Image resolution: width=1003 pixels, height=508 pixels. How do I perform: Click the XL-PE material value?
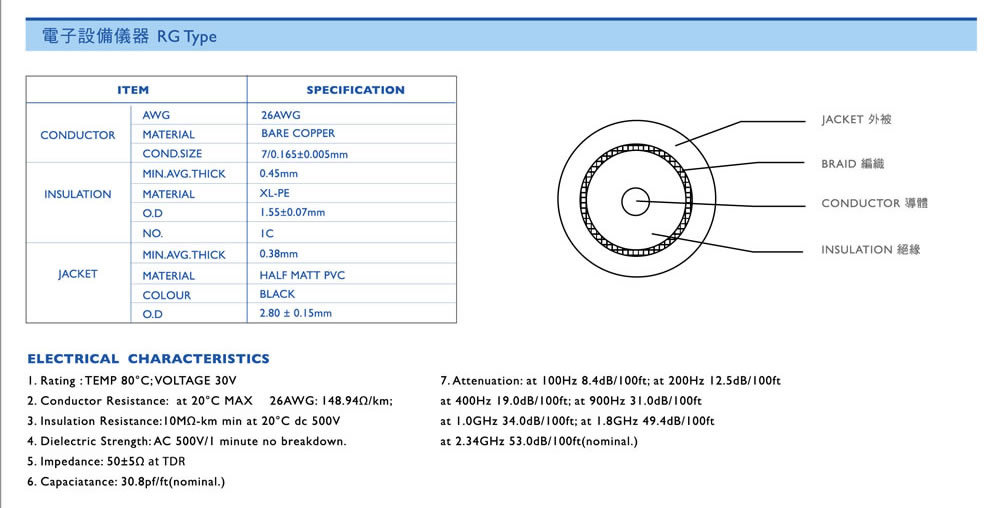pyautogui.click(x=274, y=193)
